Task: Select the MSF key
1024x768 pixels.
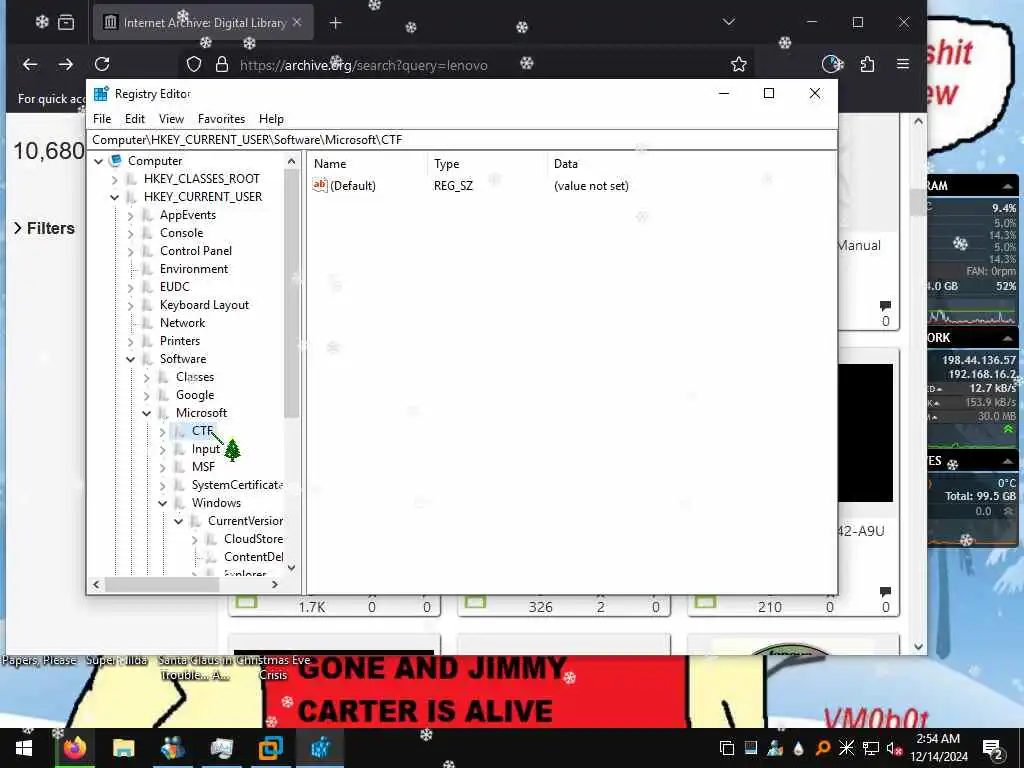Action: click(203, 467)
